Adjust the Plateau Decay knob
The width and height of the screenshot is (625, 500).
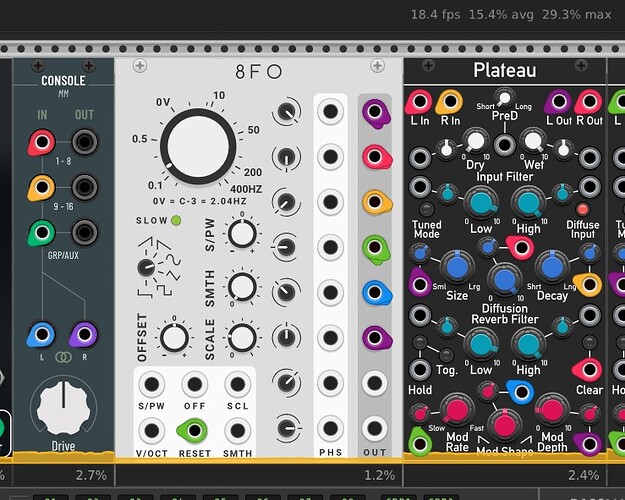click(552, 267)
